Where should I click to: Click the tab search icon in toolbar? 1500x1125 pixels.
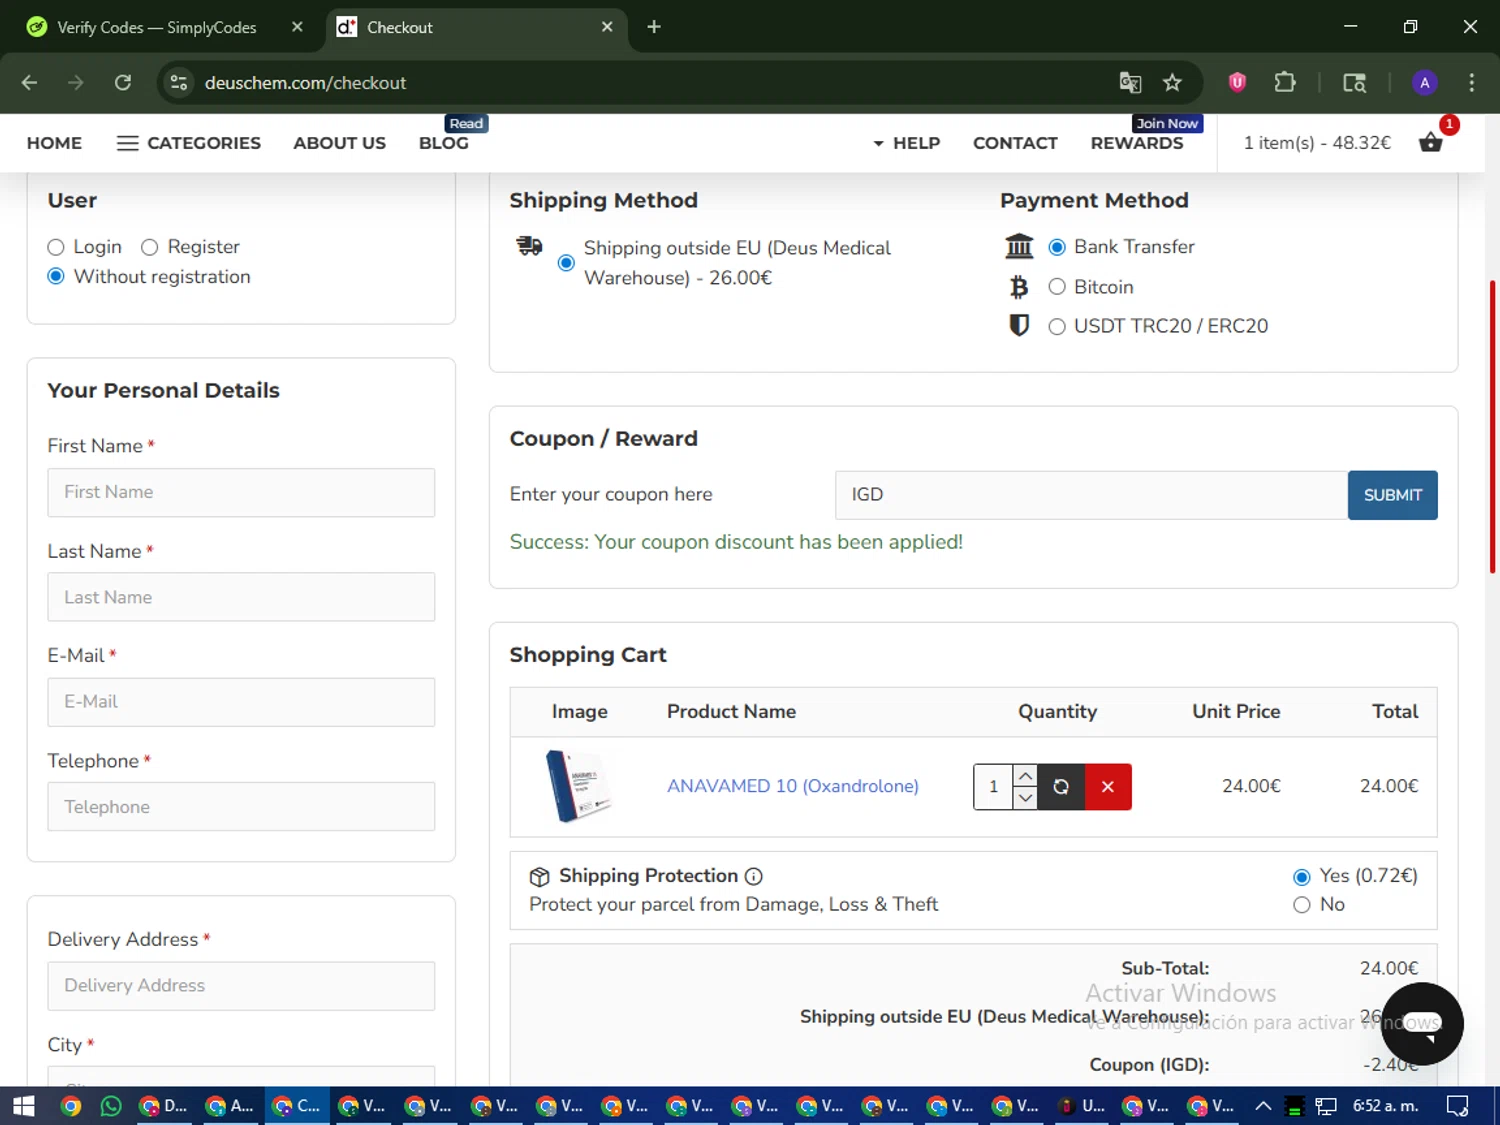click(x=1354, y=83)
